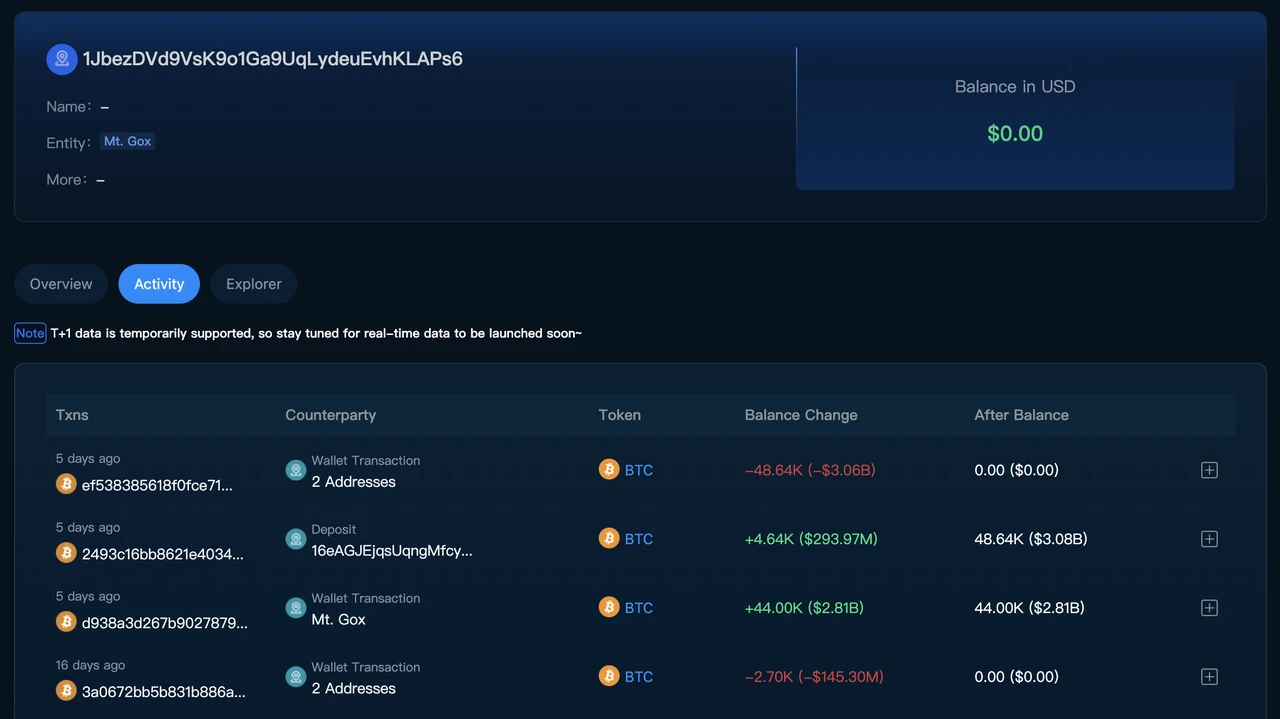Open counterparty address 16eAGJEjqsUqngMfcy
Screen dimensions: 1280x719
pyautogui.click(x=392, y=551)
